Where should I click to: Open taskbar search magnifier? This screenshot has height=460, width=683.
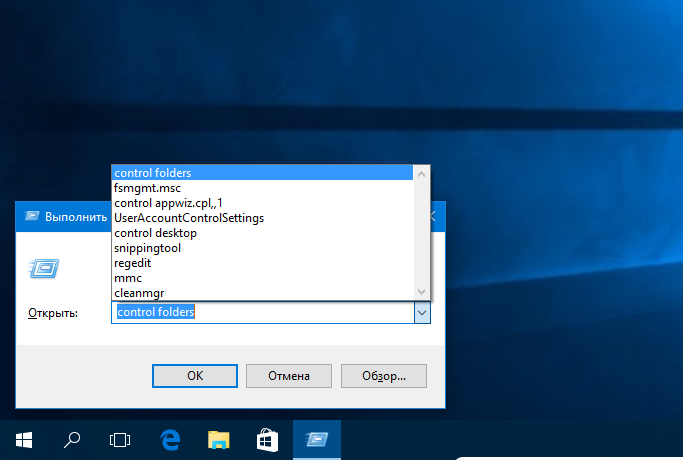(x=72, y=440)
